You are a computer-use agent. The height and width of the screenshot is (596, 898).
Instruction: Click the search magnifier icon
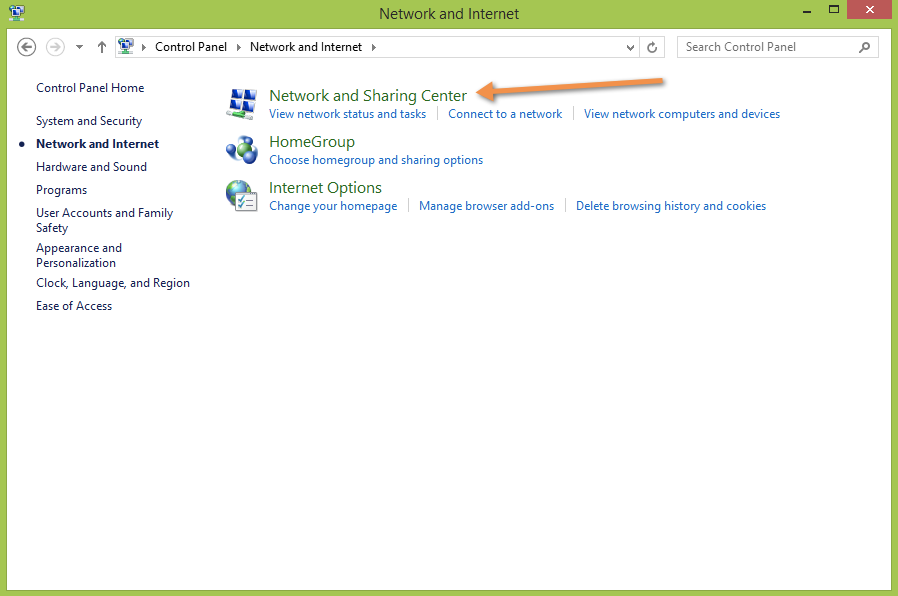[x=865, y=47]
